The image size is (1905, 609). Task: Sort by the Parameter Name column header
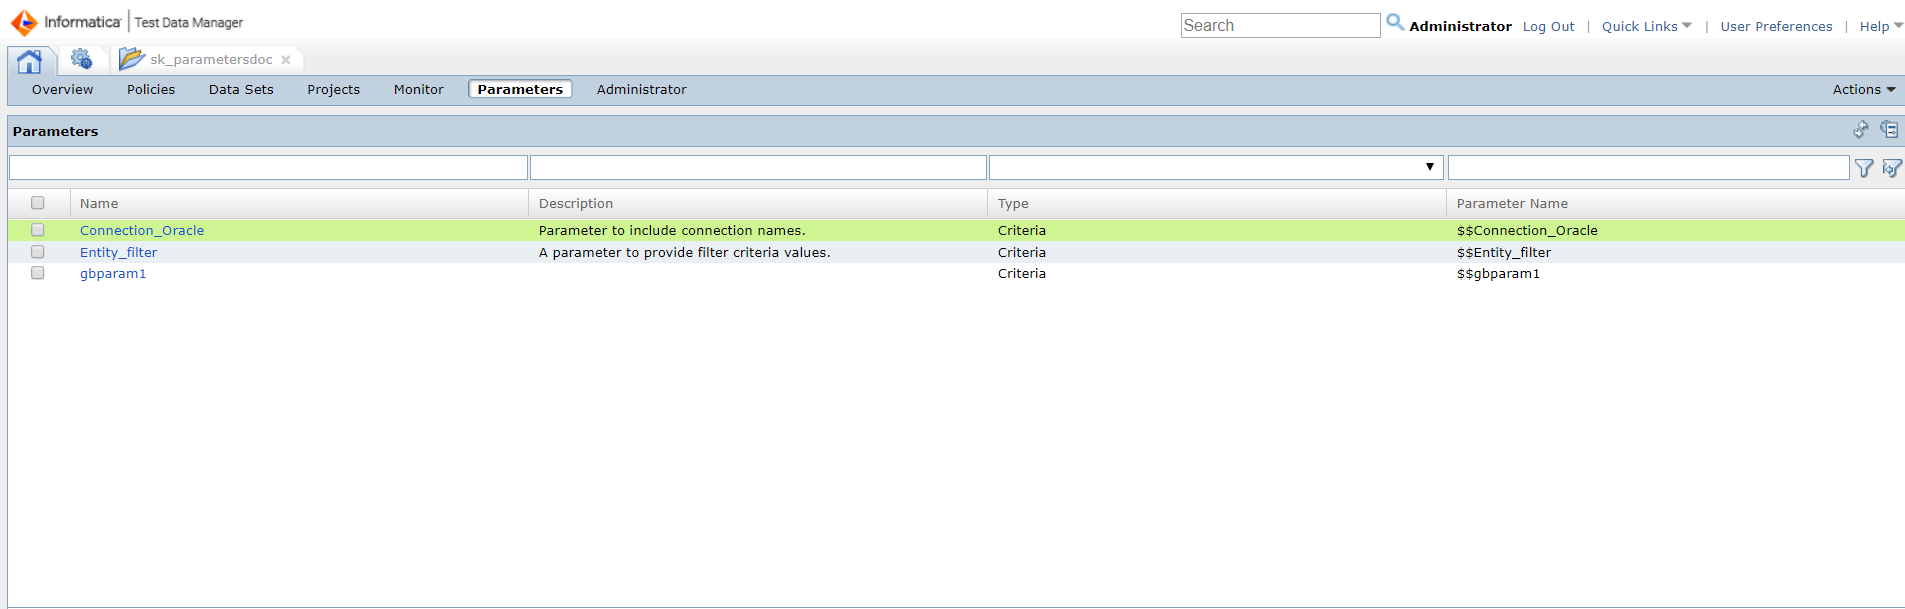click(1512, 204)
